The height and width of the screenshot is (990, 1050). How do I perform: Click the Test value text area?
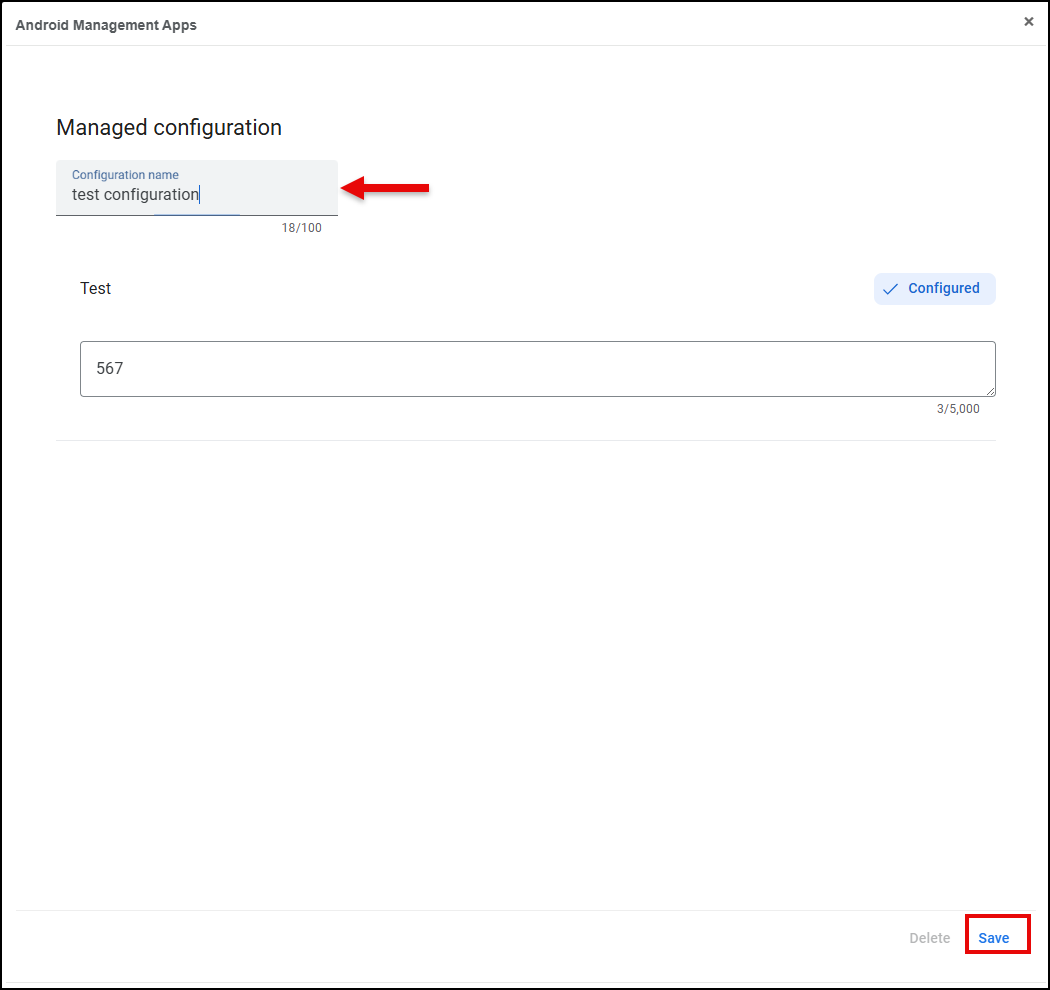click(x=537, y=369)
